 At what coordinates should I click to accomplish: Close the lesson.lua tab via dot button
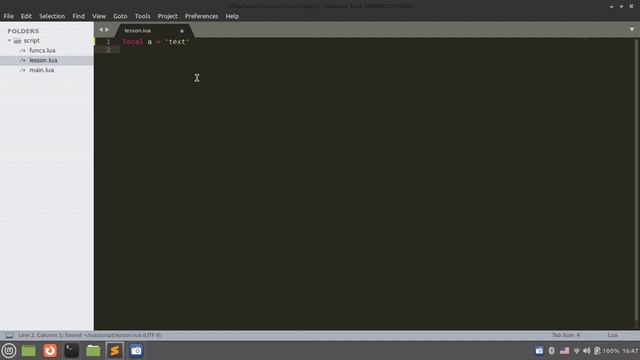(x=182, y=31)
